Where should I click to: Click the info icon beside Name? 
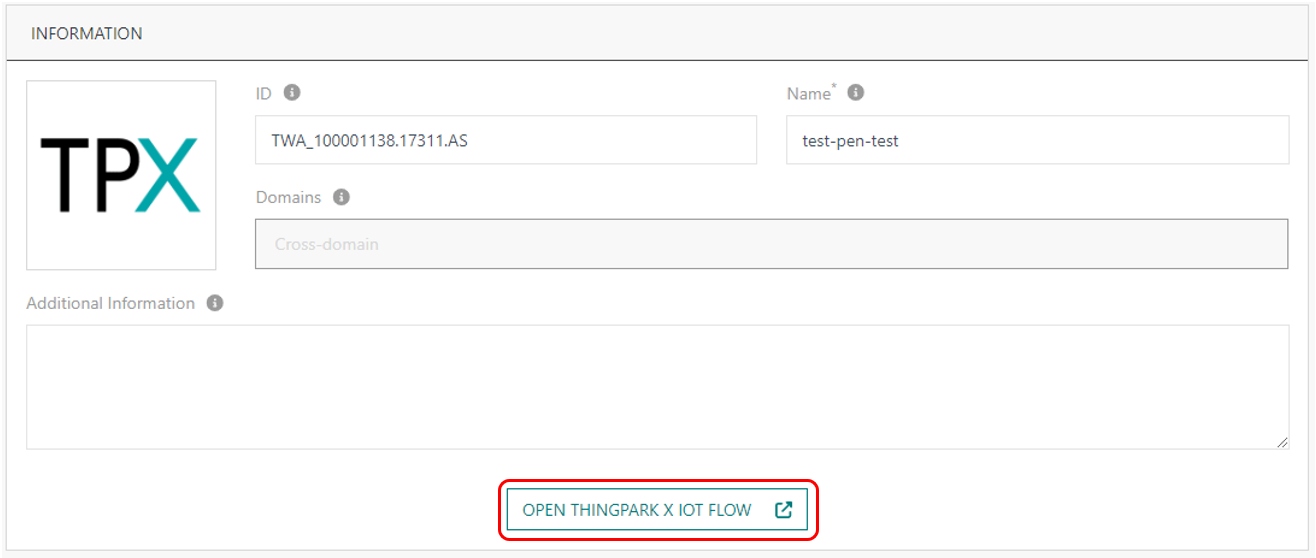tap(855, 92)
